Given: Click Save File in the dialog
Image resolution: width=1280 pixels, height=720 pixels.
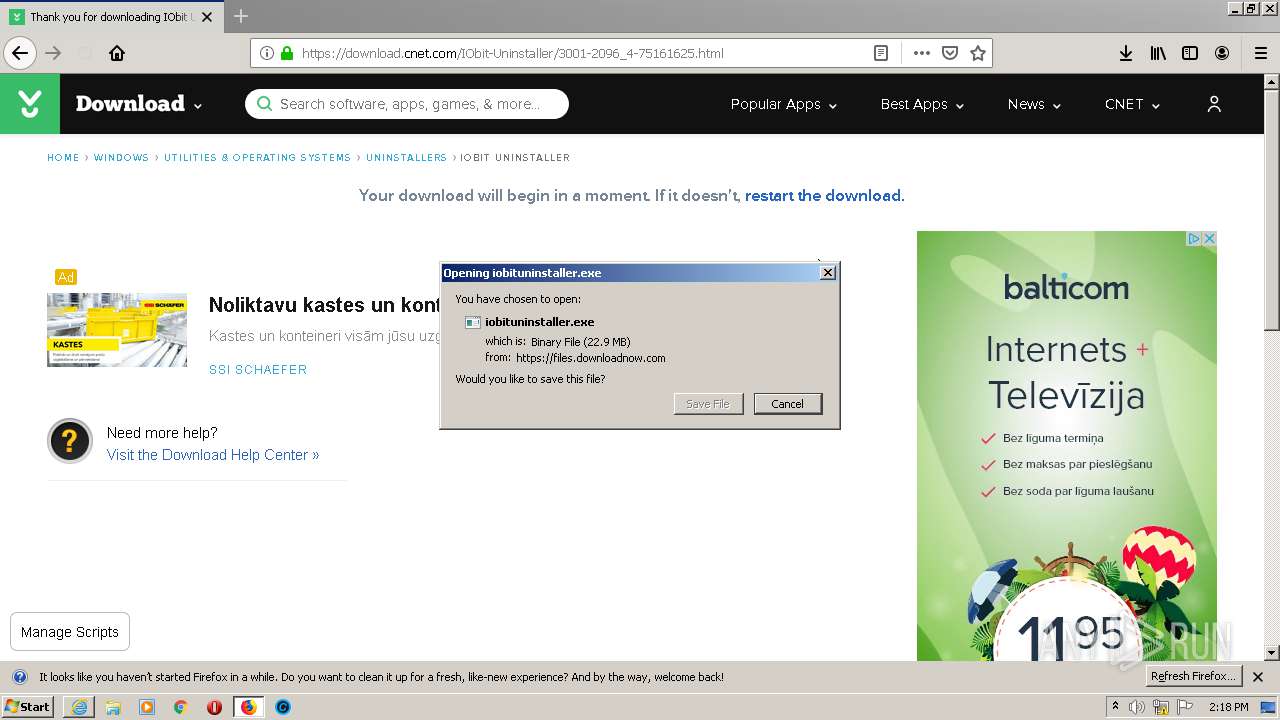Looking at the screenshot, I should (x=708, y=404).
